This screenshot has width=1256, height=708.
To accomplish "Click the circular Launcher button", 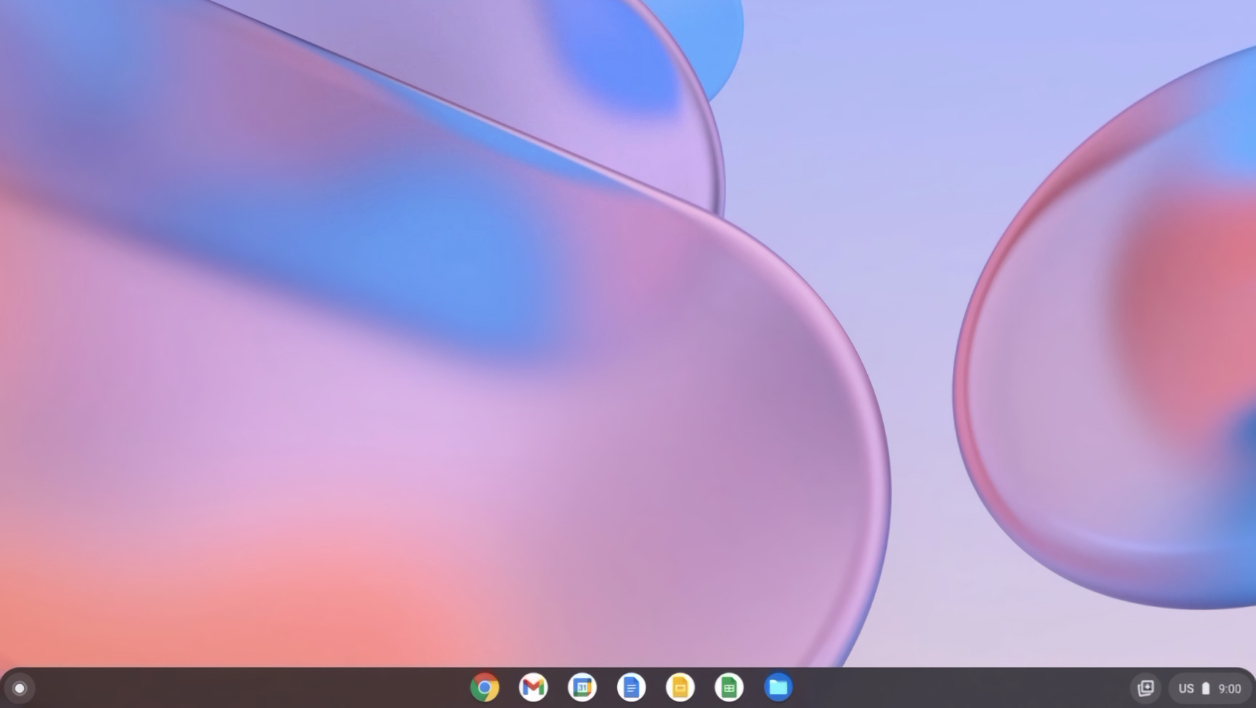I will point(19,688).
